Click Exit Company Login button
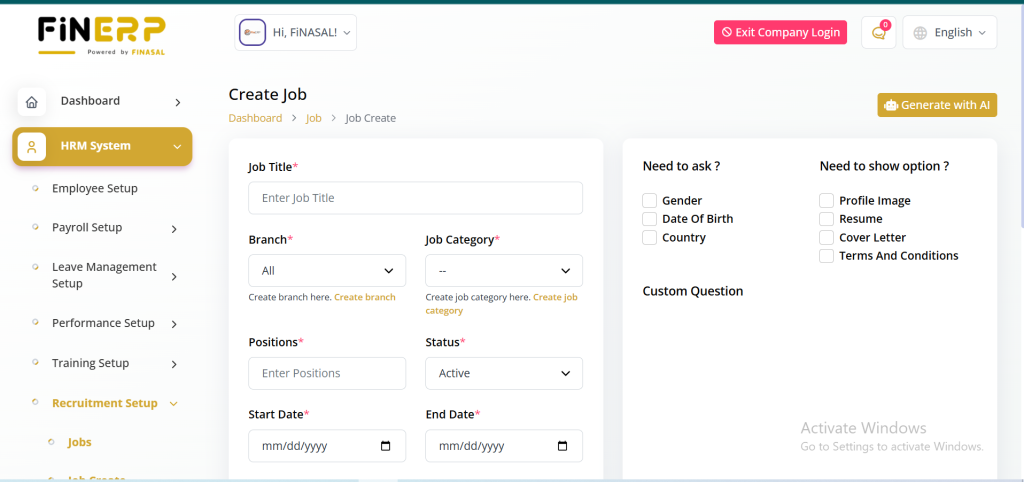Image resolution: width=1024 pixels, height=482 pixels. (780, 32)
